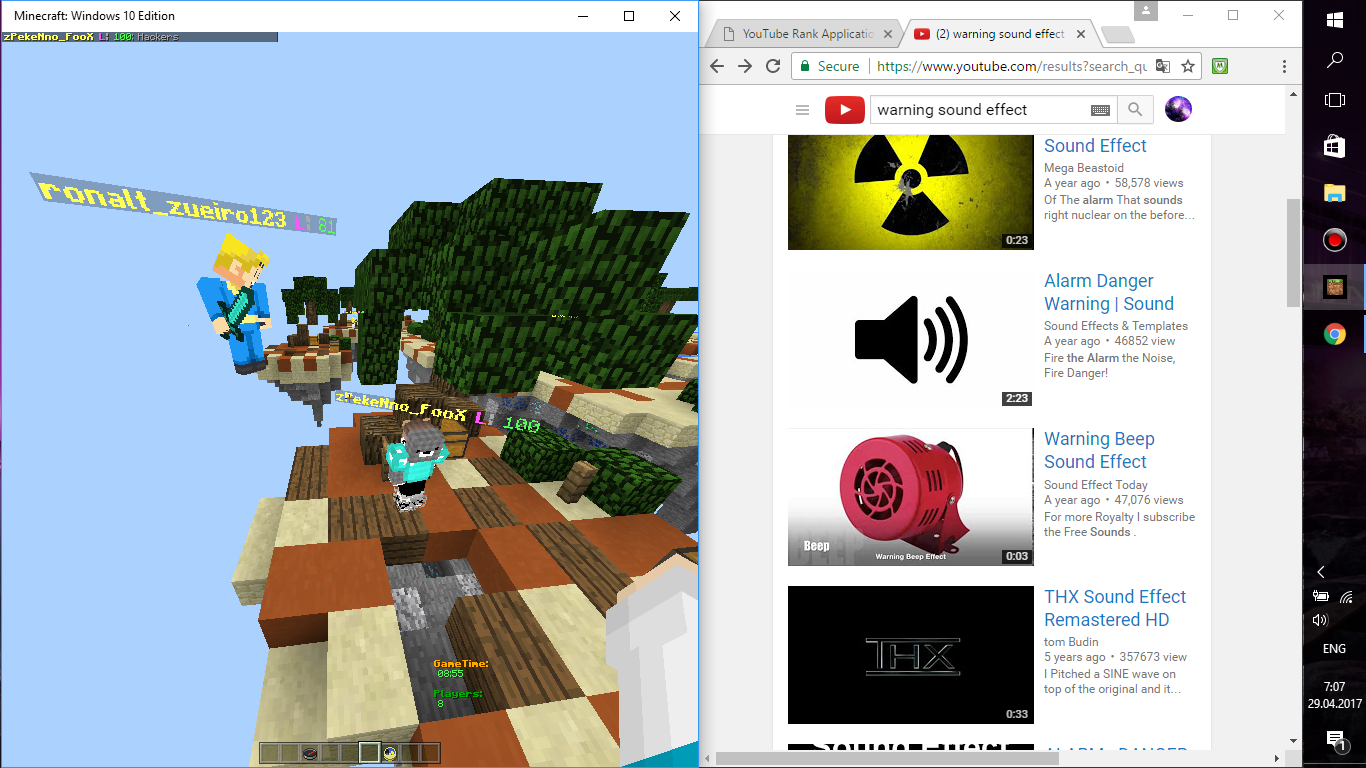Screen dimensions: 1366x768
Task: Open the speaker icon video thumbnail
Action: click(911, 340)
